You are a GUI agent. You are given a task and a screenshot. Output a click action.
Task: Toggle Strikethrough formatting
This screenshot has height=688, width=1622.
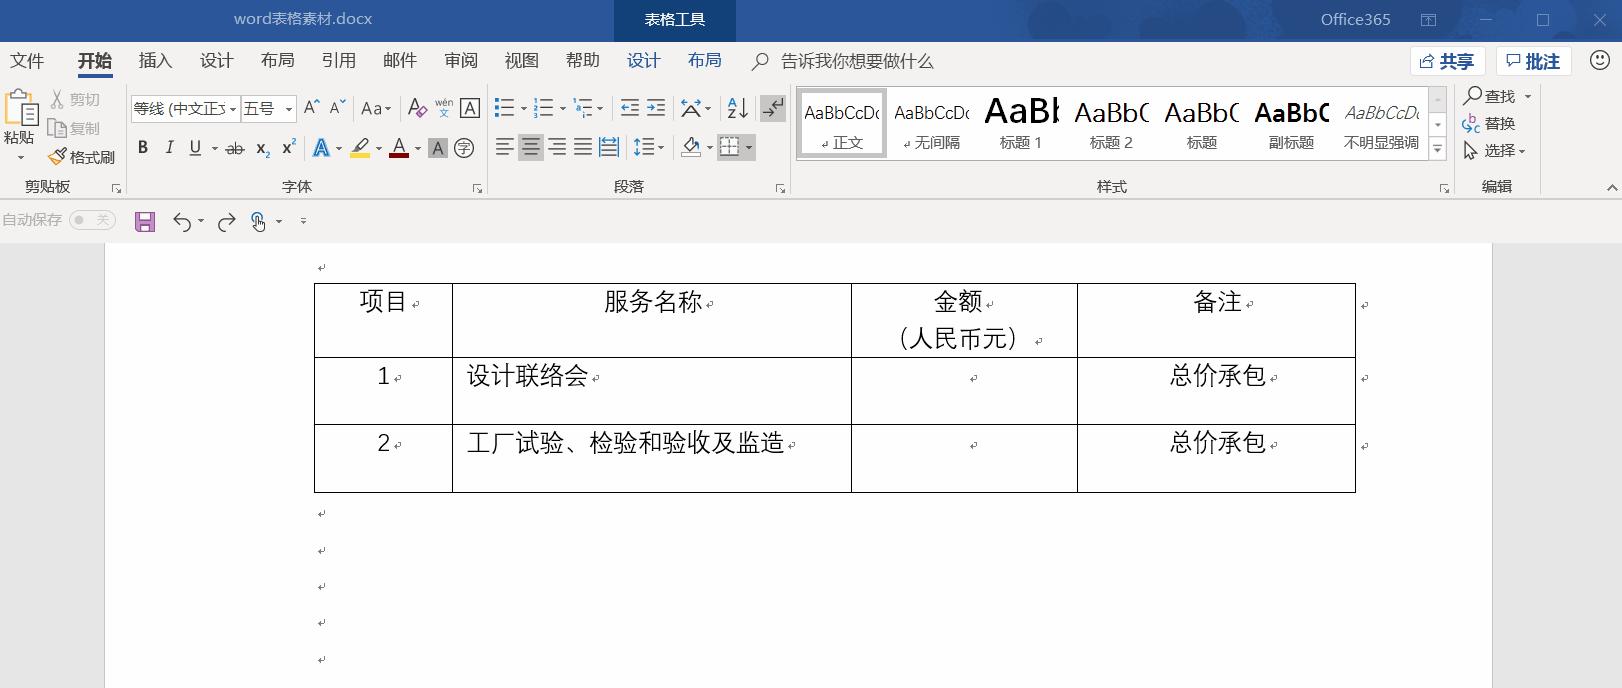(x=235, y=148)
